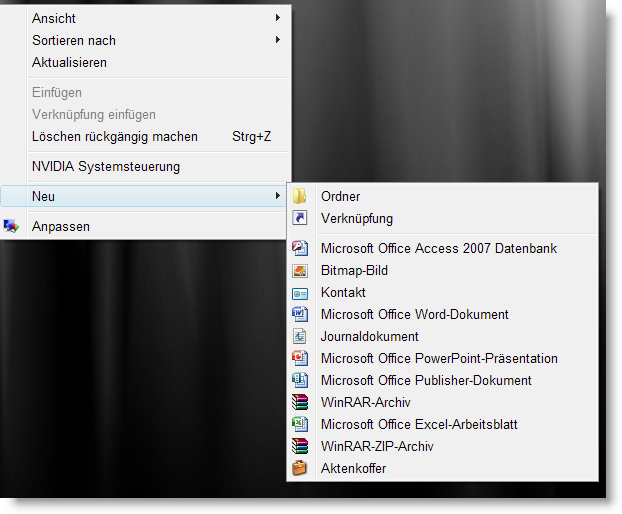Select Journaldokument in the submenu
Image resolution: width=622 pixels, height=514 pixels.
point(442,336)
